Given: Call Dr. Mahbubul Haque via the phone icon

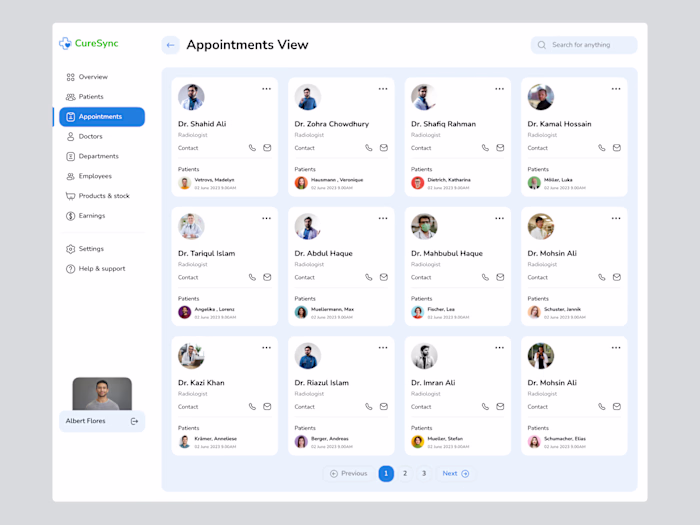Looking at the screenshot, I should click(x=485, y=277).
